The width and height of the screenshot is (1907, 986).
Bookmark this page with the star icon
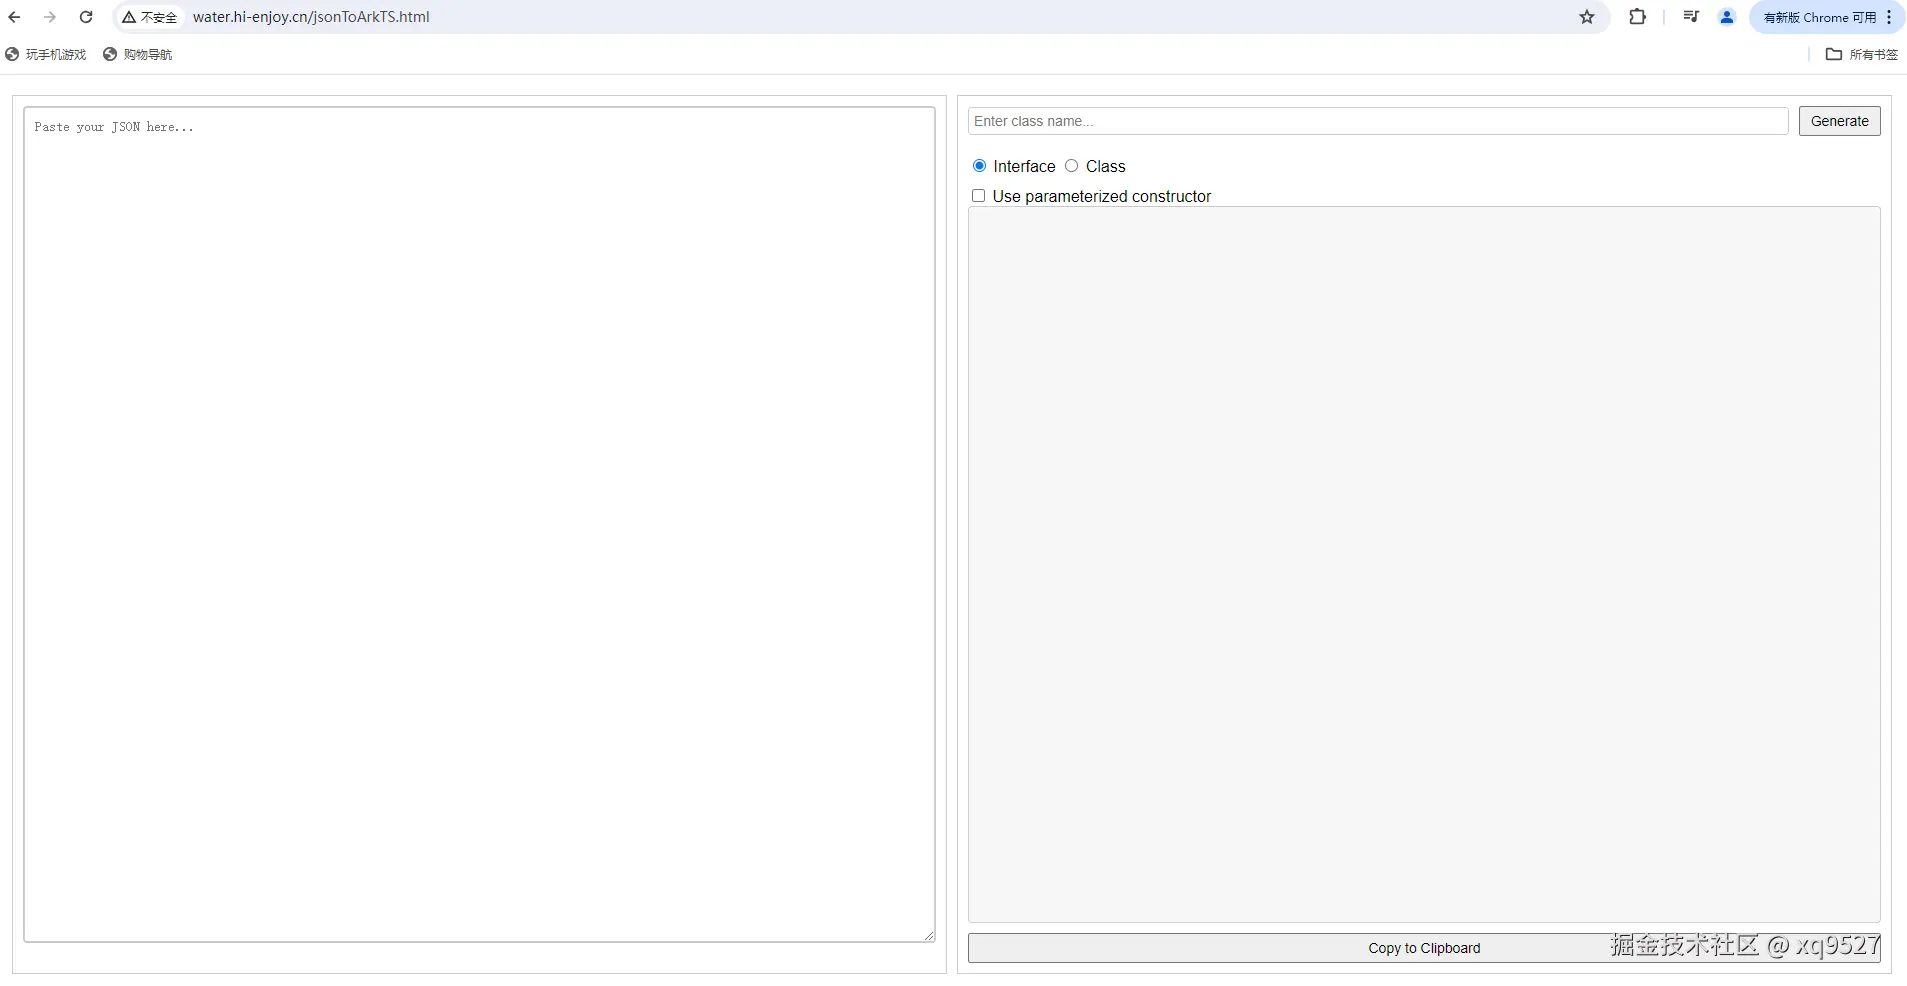point(1587,17)
